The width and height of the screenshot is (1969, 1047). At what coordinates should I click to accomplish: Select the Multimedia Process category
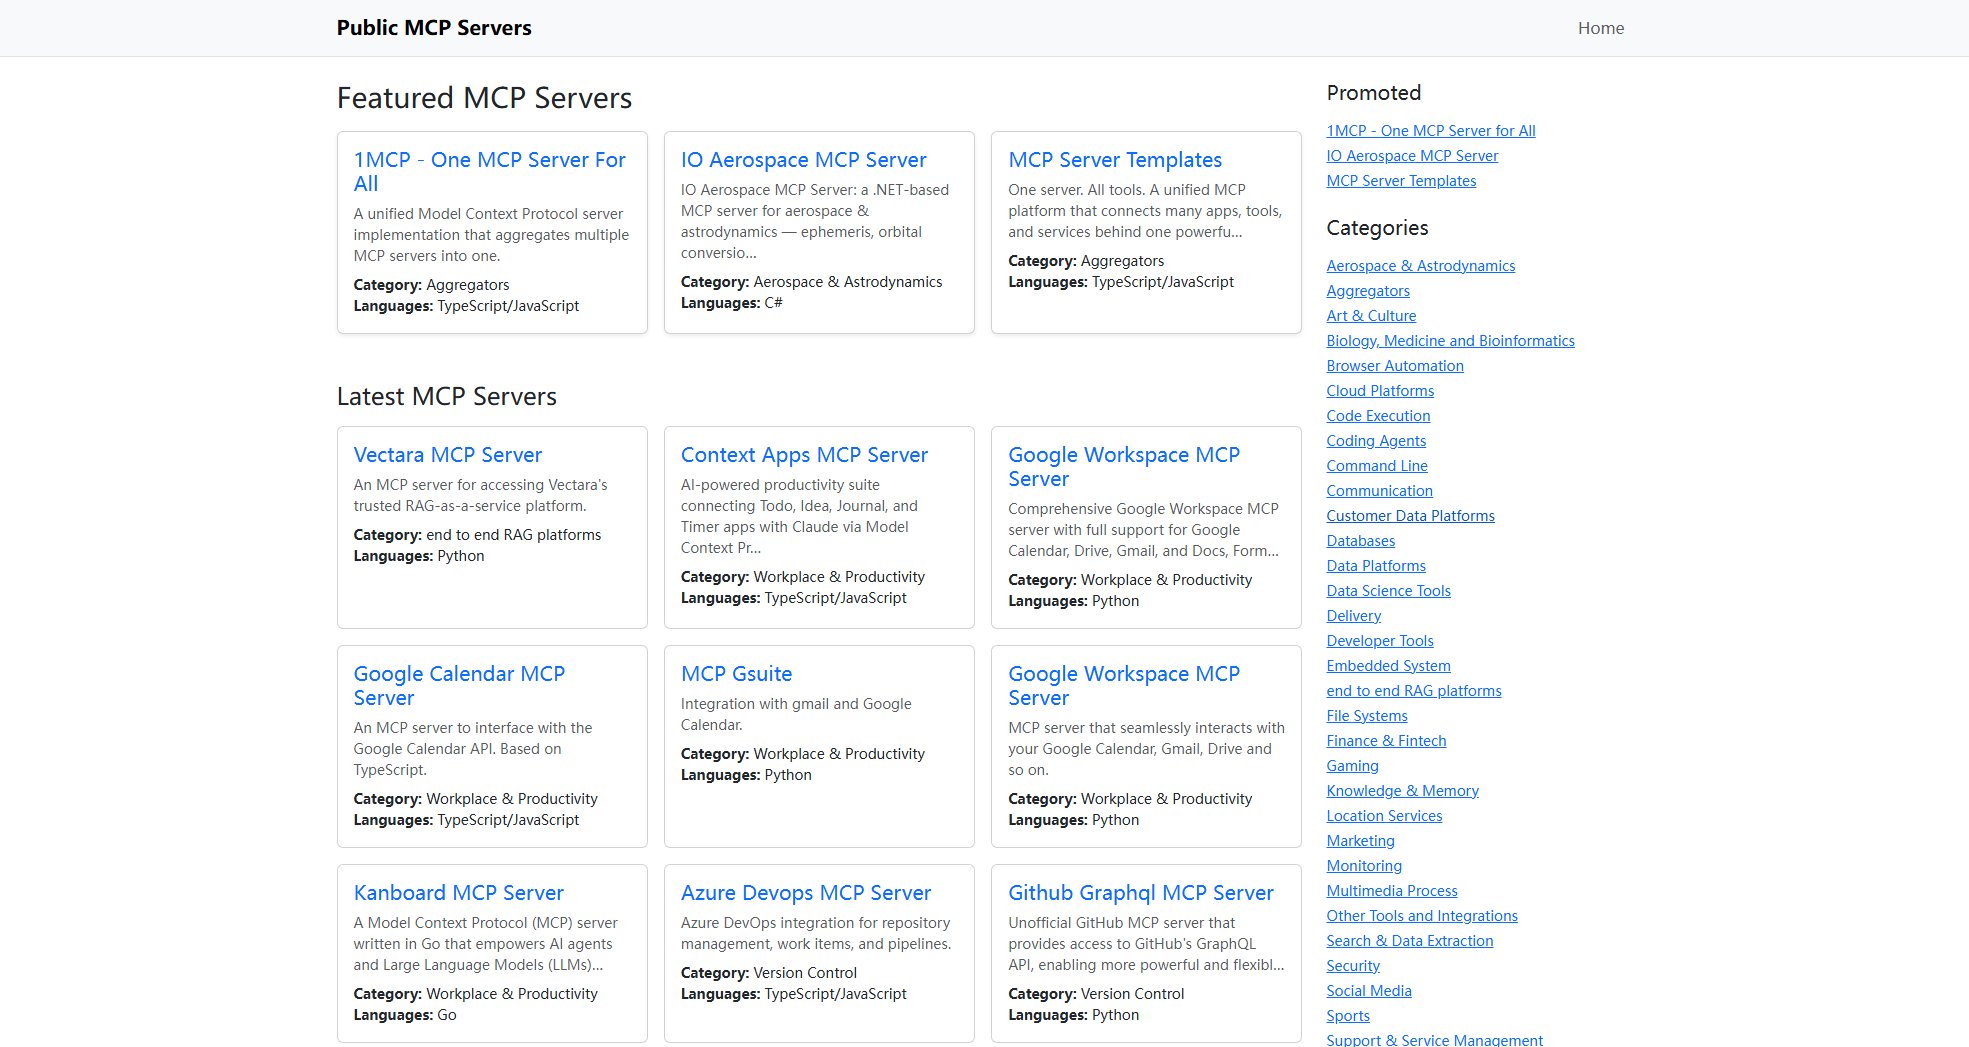(1392, 891)
